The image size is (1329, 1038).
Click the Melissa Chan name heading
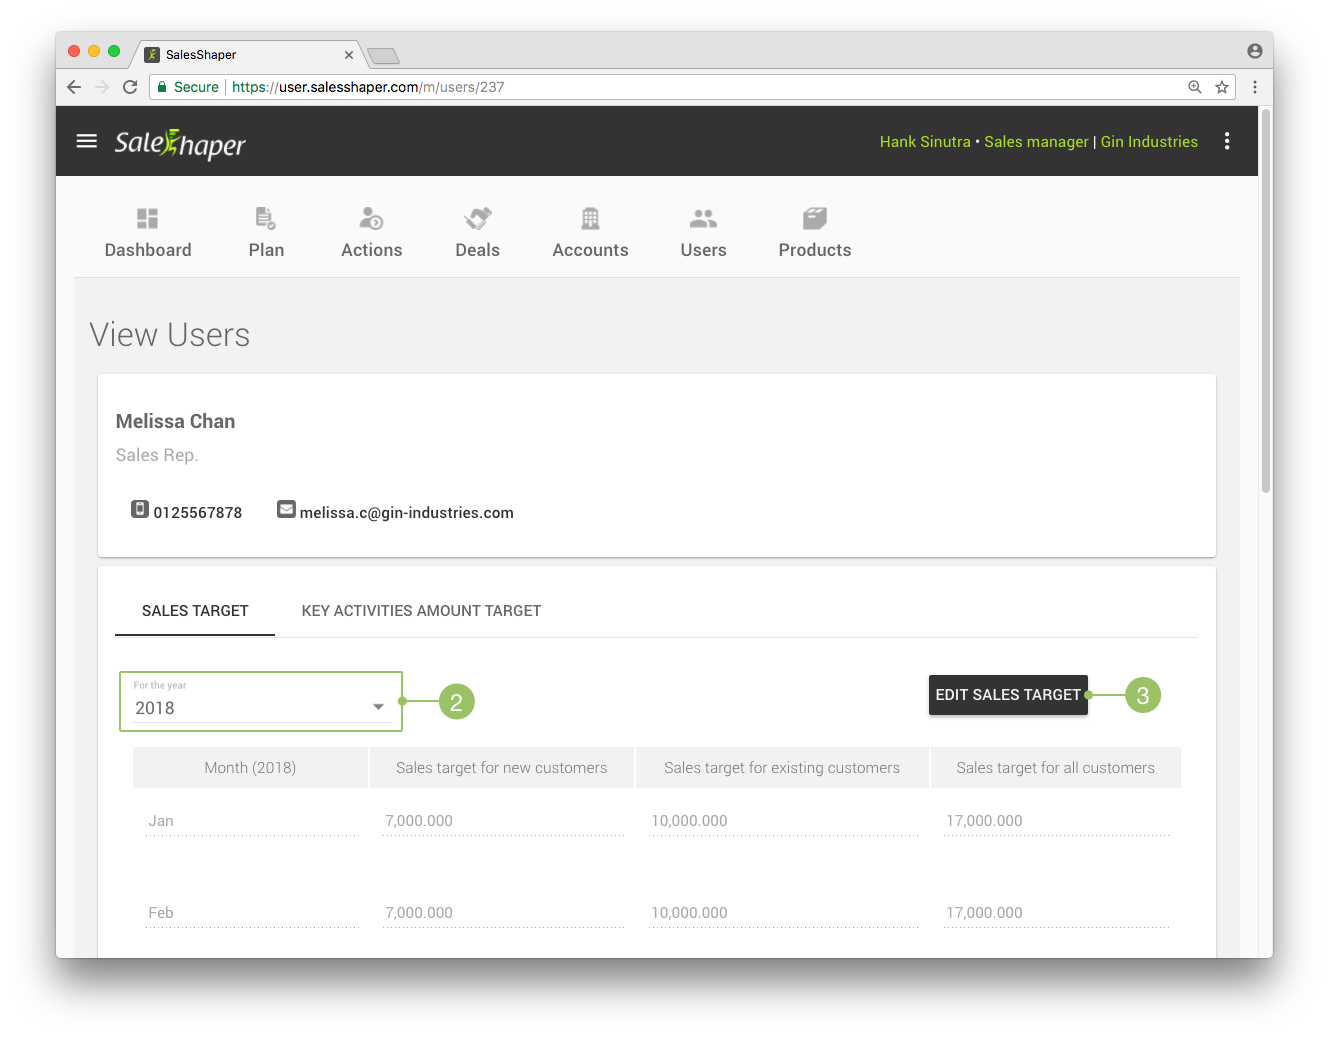(x=175, y=422)
